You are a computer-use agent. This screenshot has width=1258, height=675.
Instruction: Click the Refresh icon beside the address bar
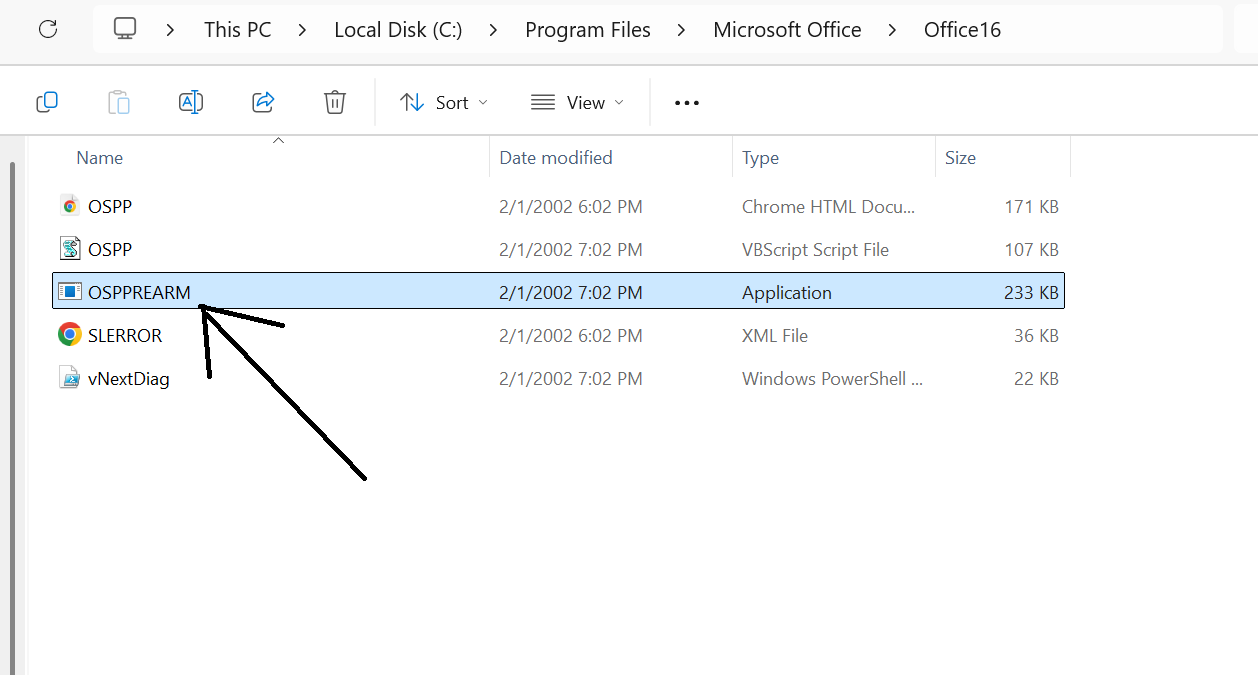pyautogui.click(x=48, y=29)
